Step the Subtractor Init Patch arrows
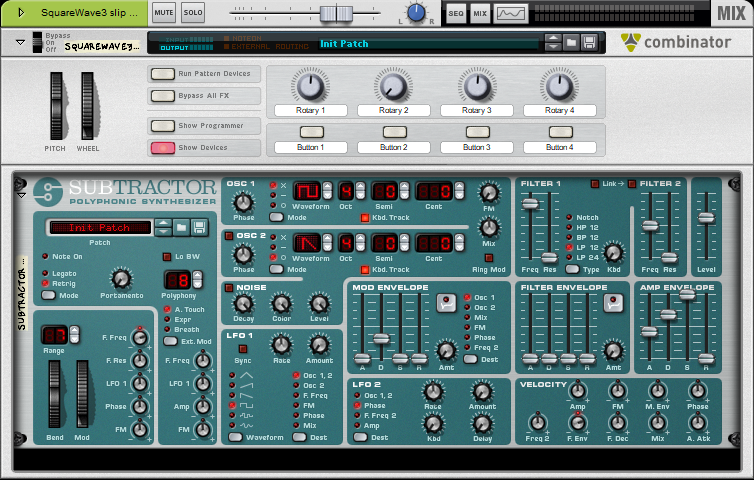 coord(163,227)
